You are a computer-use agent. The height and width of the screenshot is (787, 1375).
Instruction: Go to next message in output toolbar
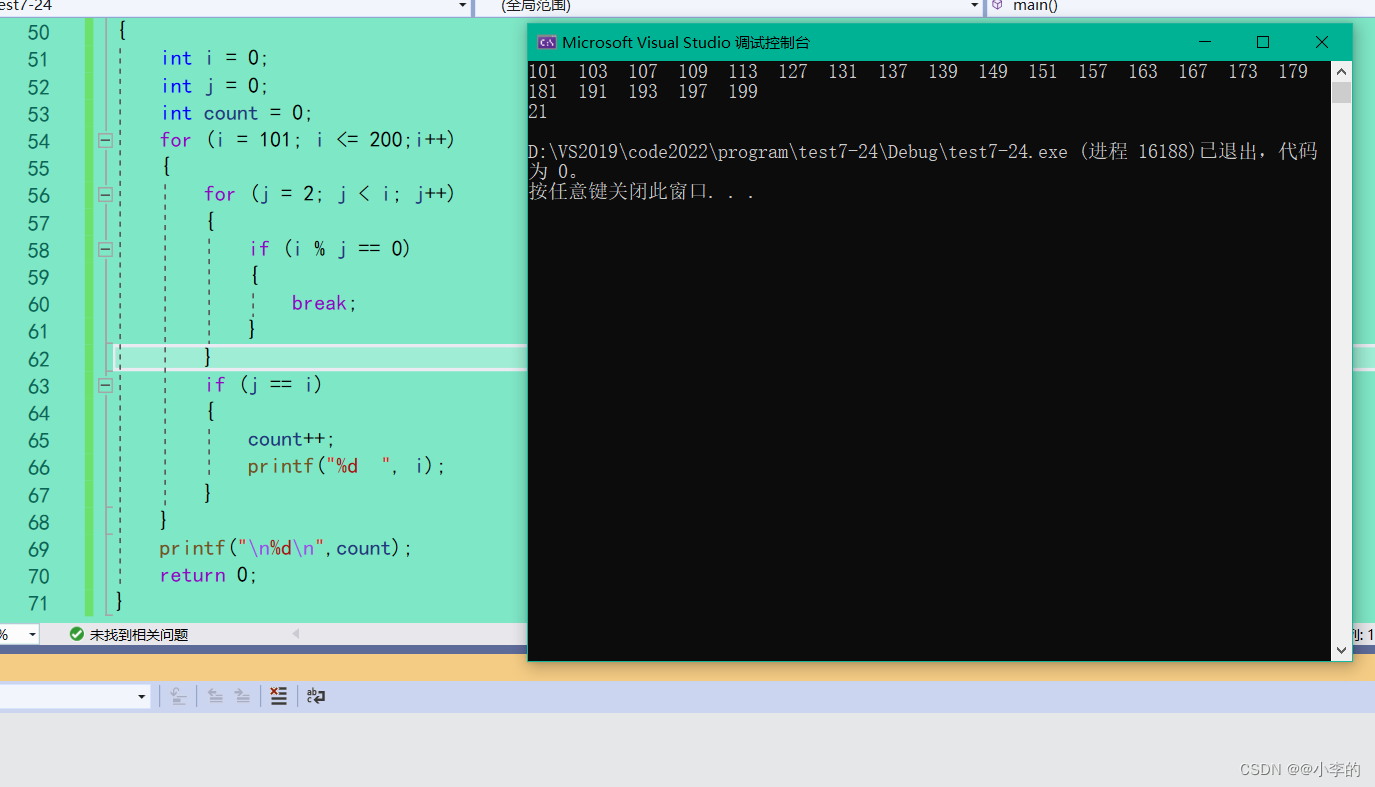243,696
